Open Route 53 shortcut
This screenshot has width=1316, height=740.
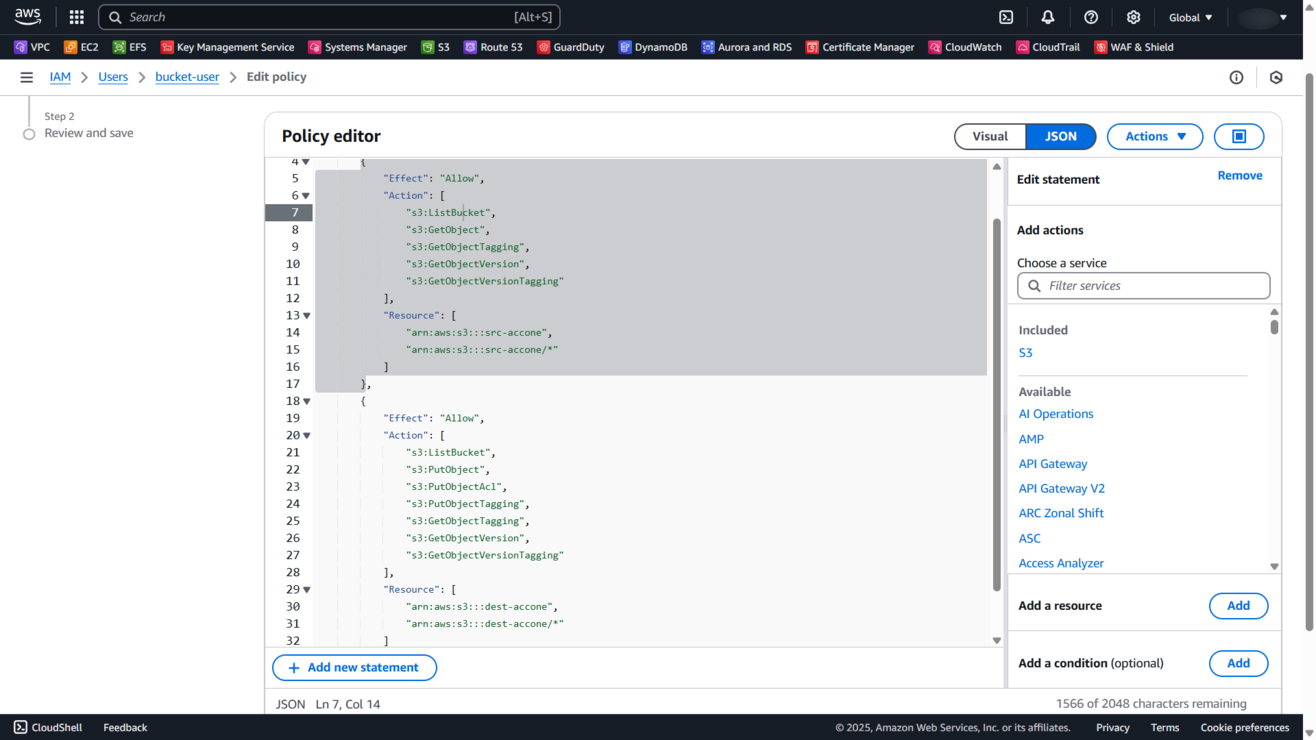(x=493, y=47)
